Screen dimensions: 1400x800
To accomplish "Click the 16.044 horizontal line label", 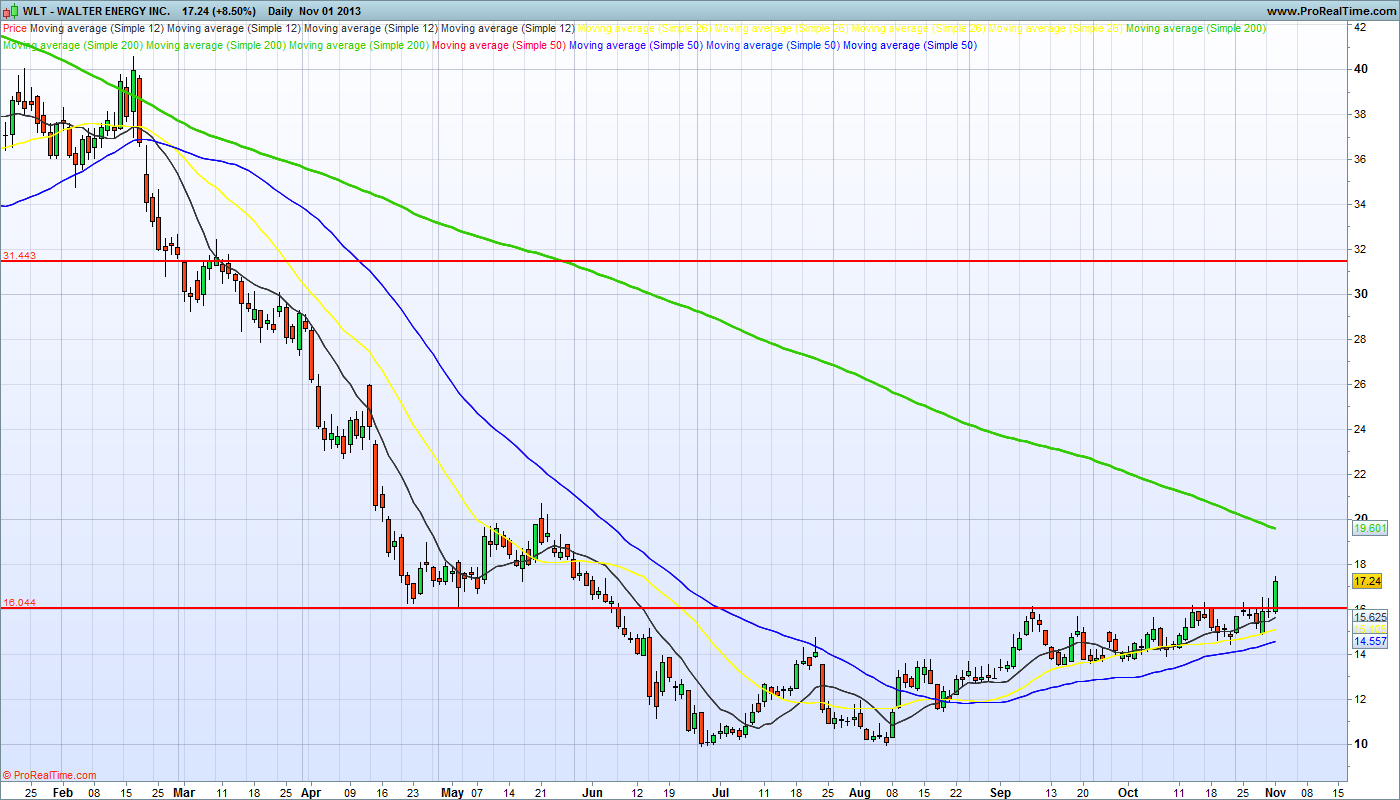I will click(19, 603).
